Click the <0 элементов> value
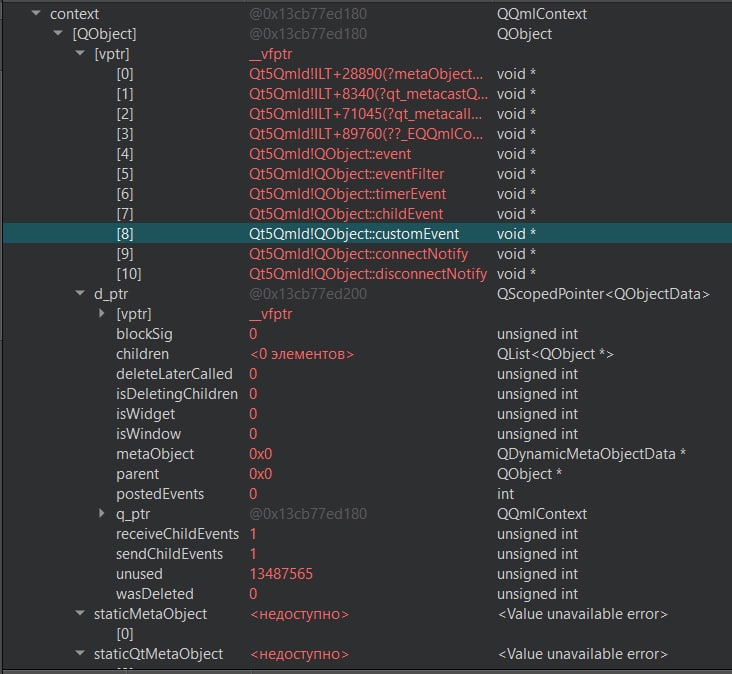Screen dimensions: 732x674 click(x=302, y=354)
